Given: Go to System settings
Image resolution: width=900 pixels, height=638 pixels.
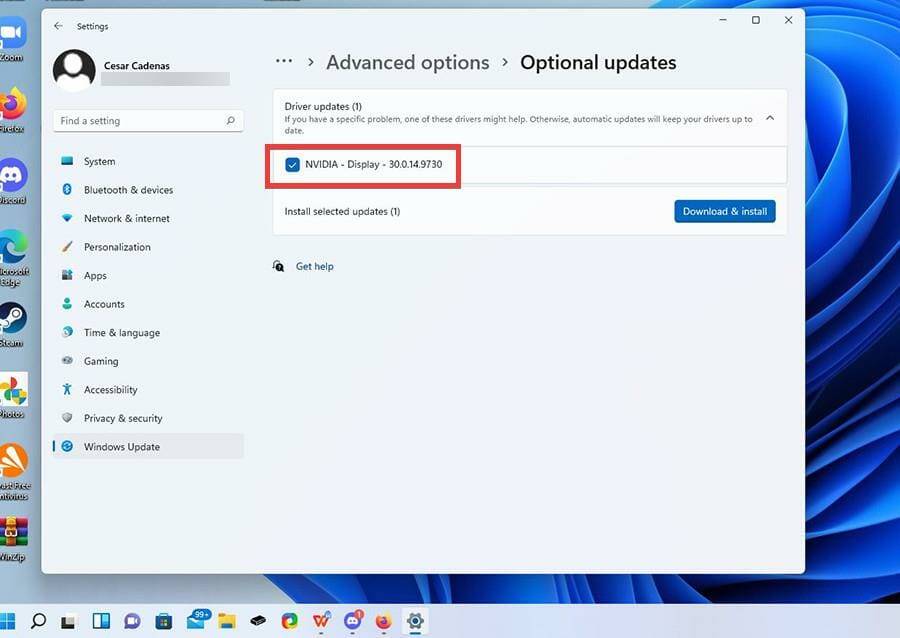Looking at the screenshot, I should coord(148,161).
